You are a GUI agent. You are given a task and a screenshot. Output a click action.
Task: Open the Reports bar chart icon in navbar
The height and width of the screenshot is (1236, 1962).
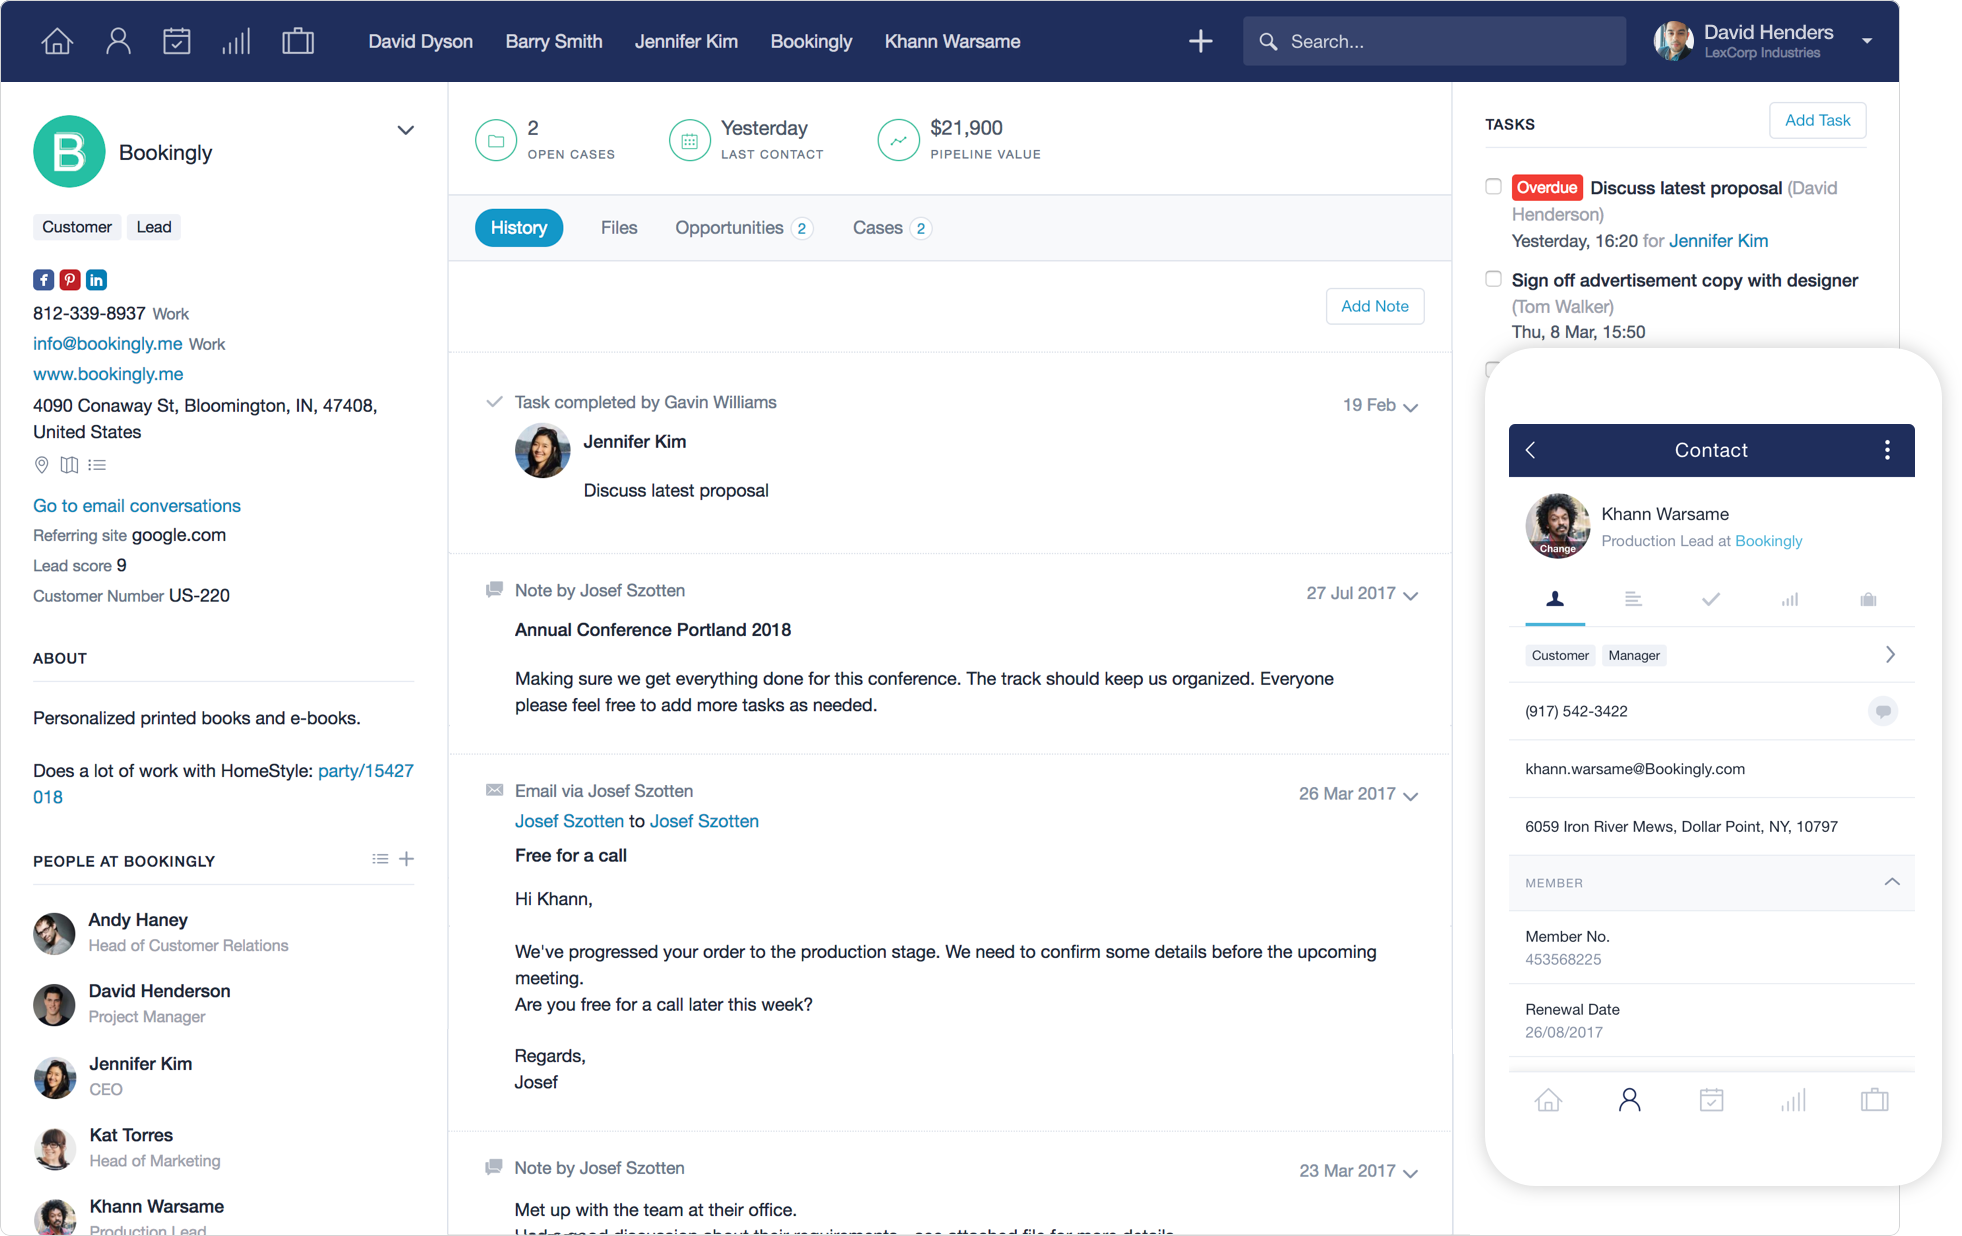pos(237,40)
